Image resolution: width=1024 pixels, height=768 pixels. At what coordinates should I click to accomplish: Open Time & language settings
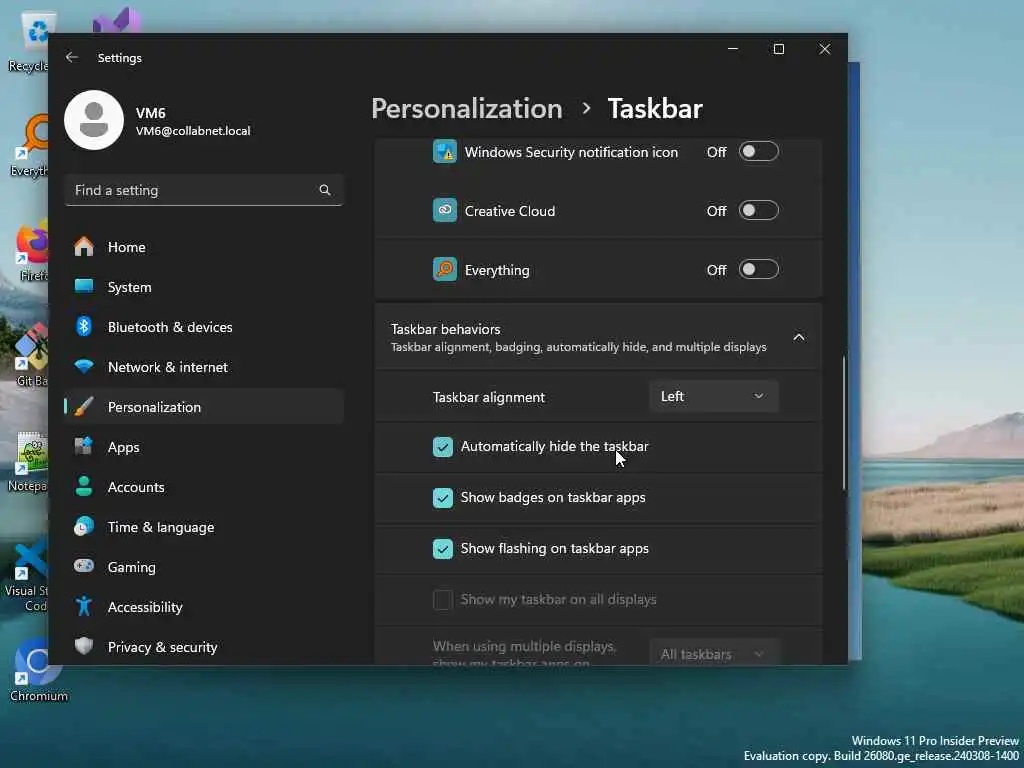(204, 526)
